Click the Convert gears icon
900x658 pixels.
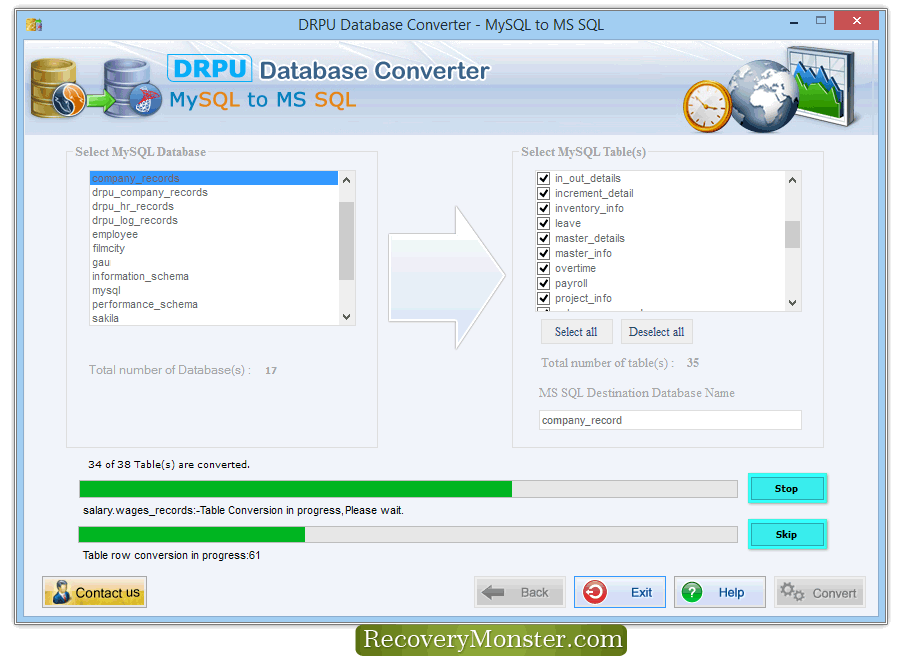tap(792, 591)
